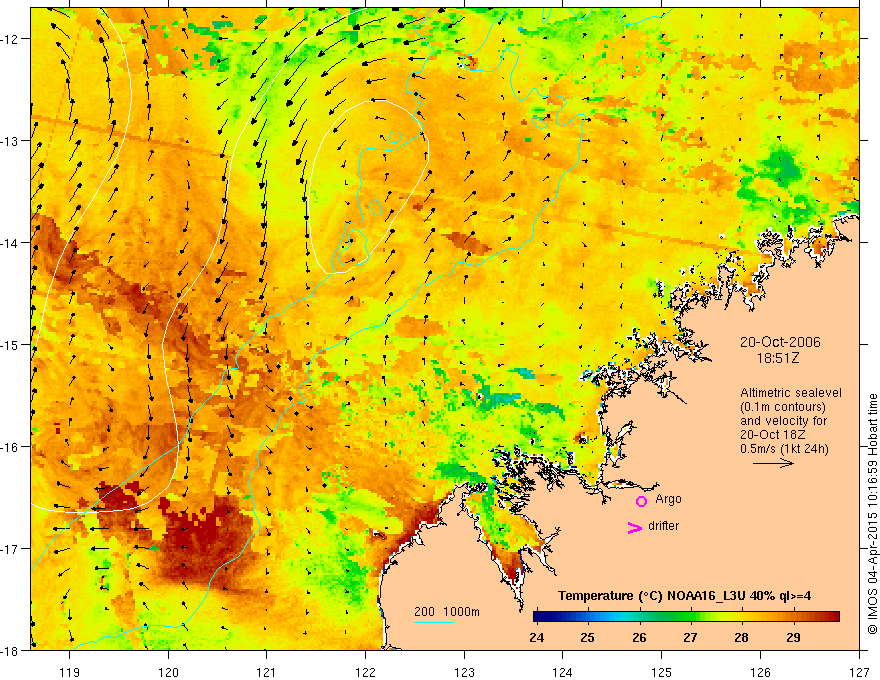Click the 'Argo' legend label
880x680 pixels.
668,499
